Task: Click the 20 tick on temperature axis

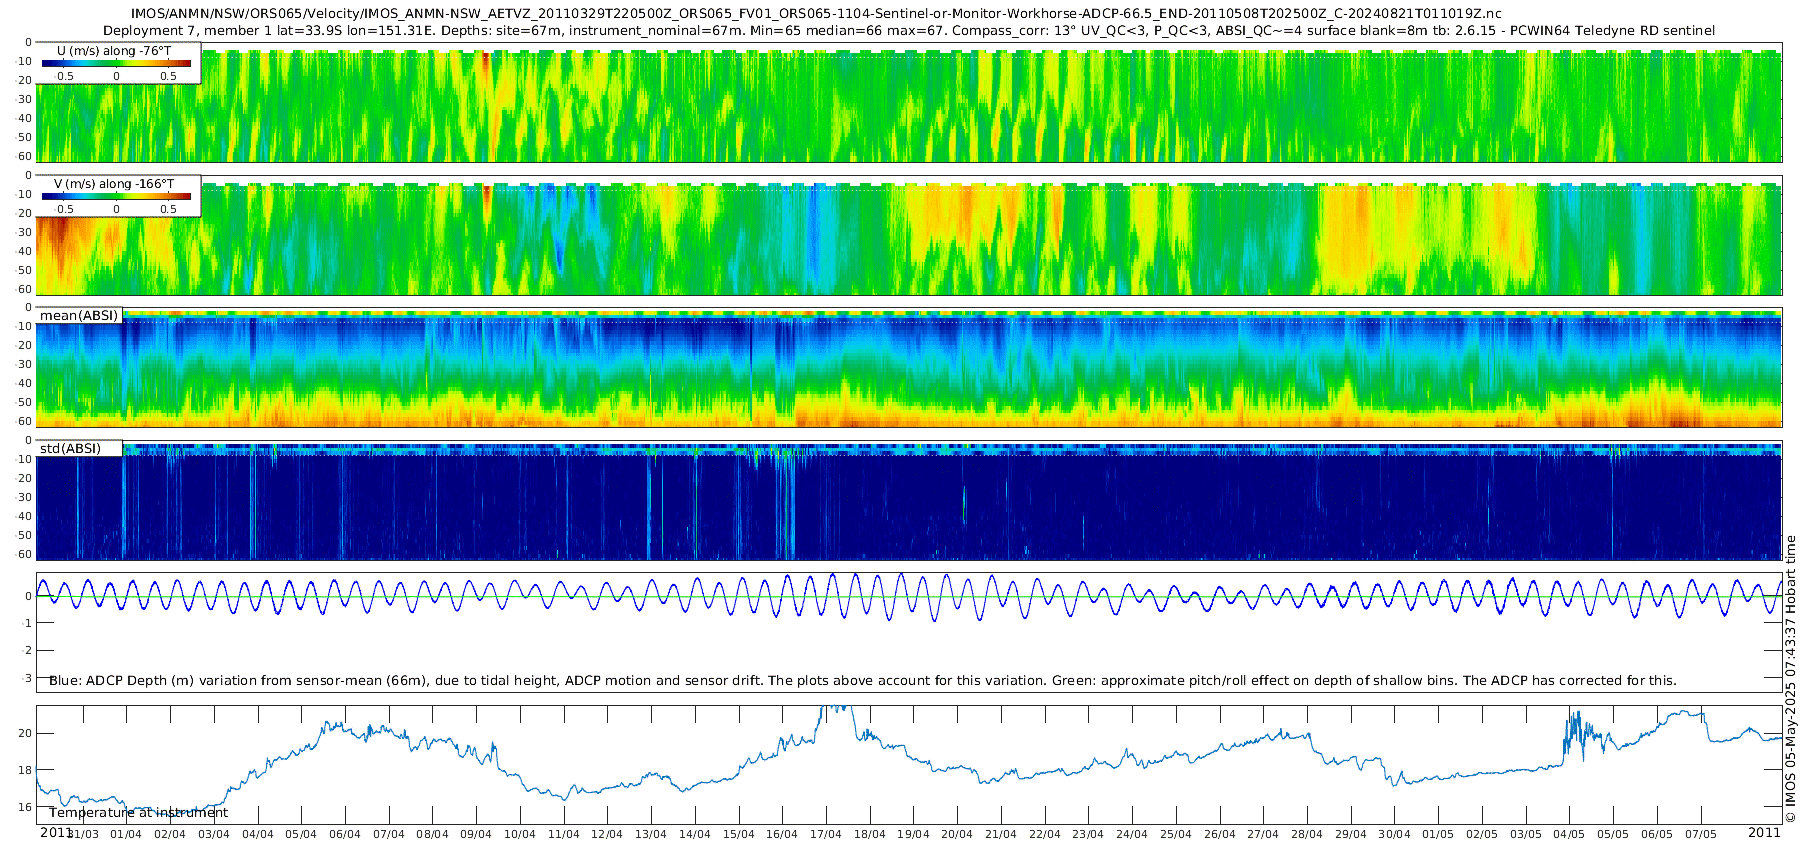Action: (24, 733)
